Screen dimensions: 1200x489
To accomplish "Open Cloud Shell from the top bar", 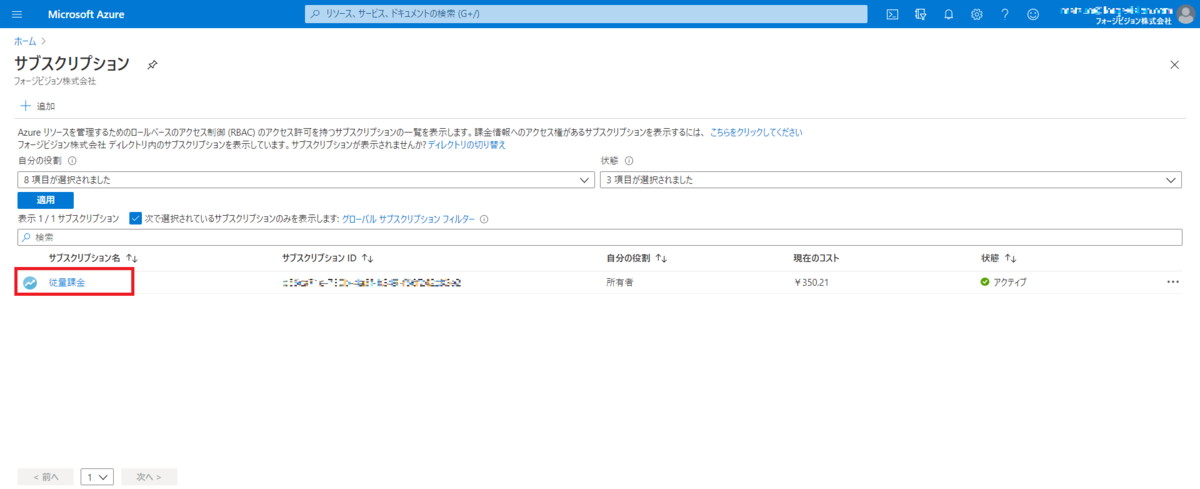I will (892, 14).
